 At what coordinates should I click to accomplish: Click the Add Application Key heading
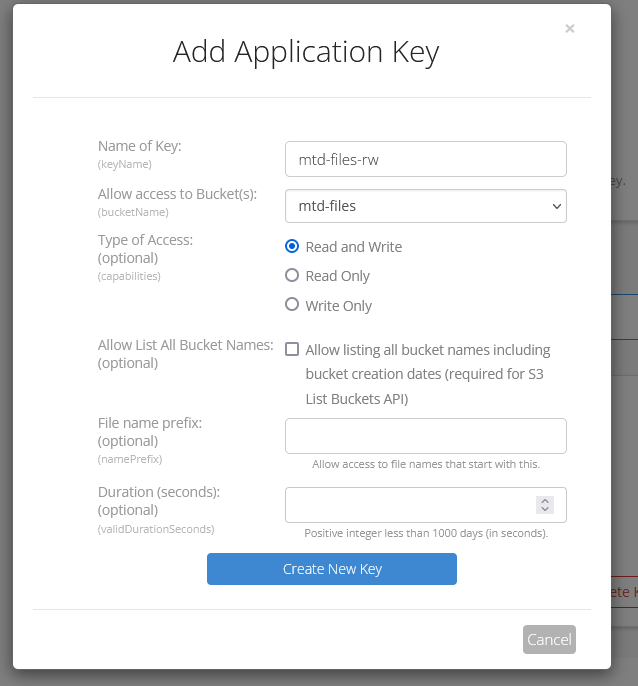[x=305, y=52]
